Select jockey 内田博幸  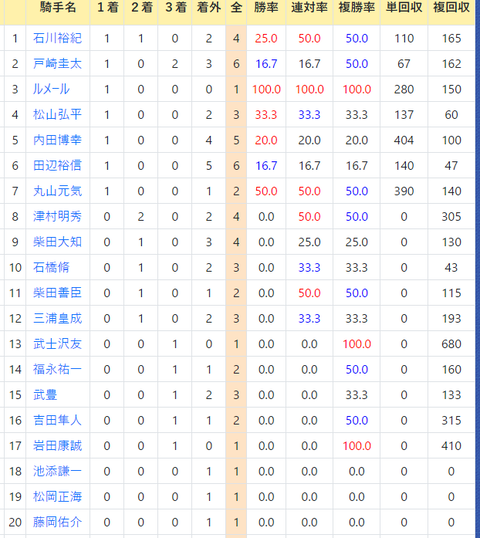click(x=57, y=140)
